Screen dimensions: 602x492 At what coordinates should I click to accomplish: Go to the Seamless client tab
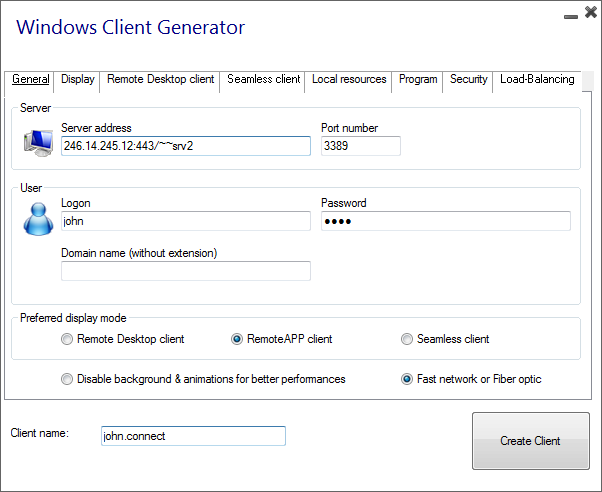263,80
